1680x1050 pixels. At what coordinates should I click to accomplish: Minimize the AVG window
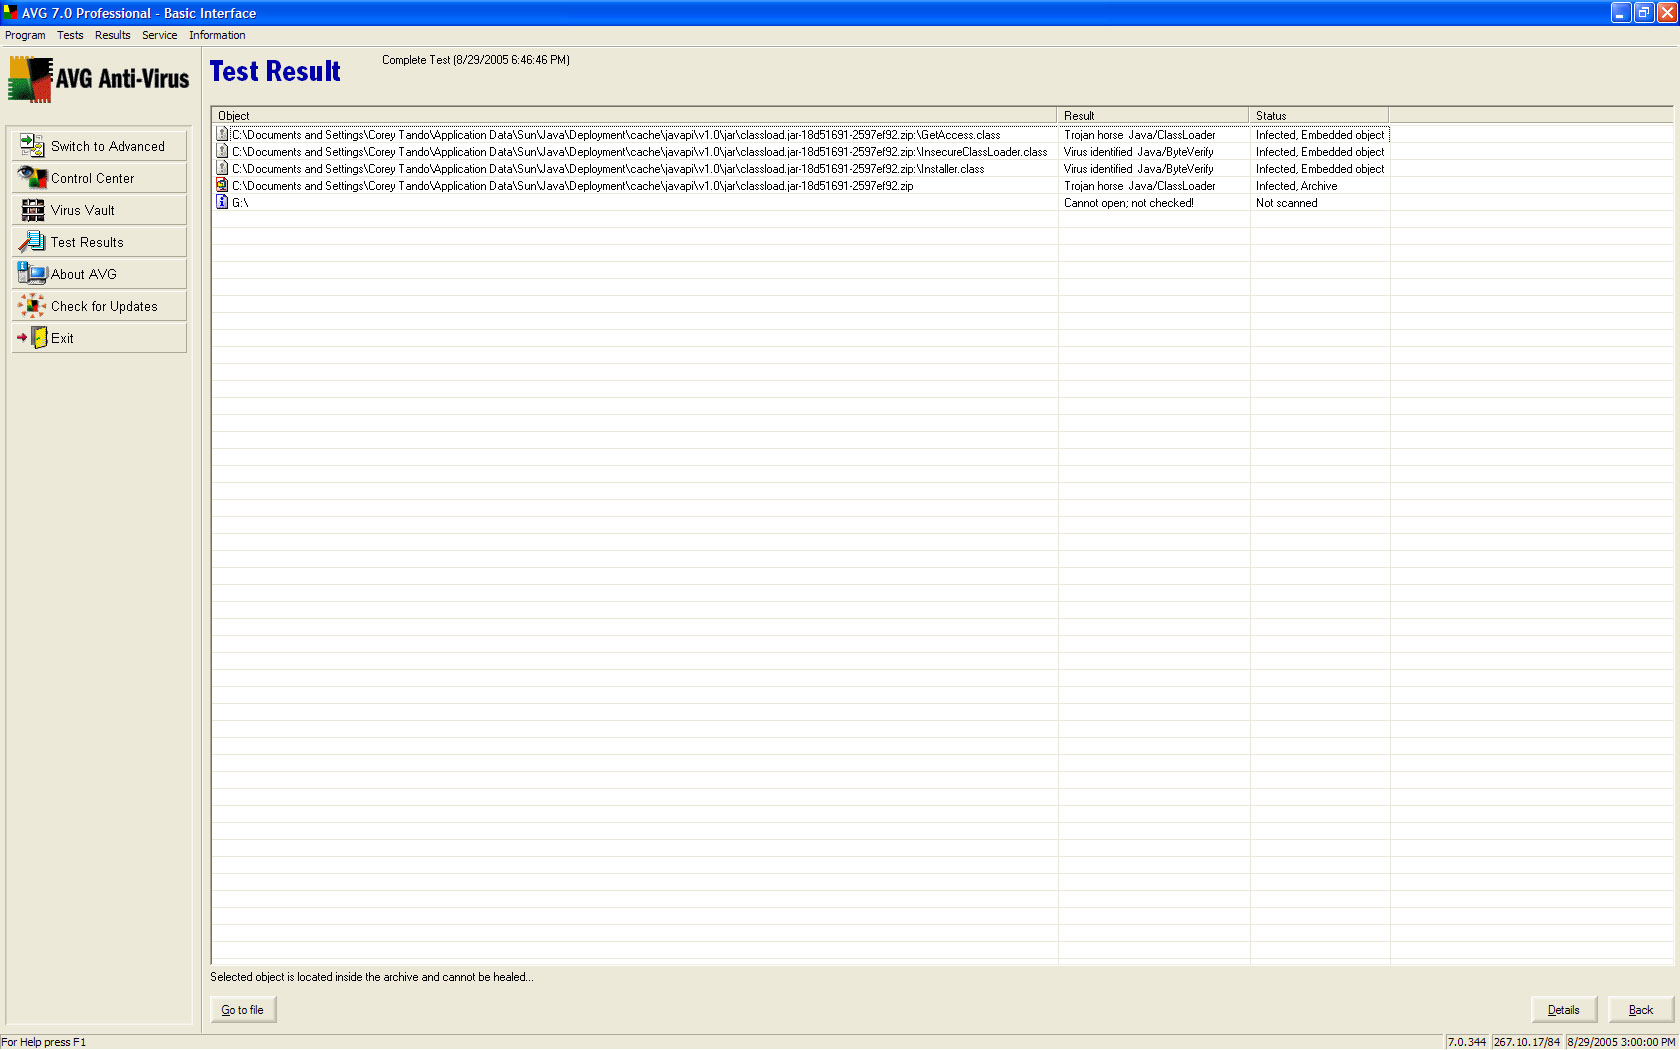[1621, 13]
